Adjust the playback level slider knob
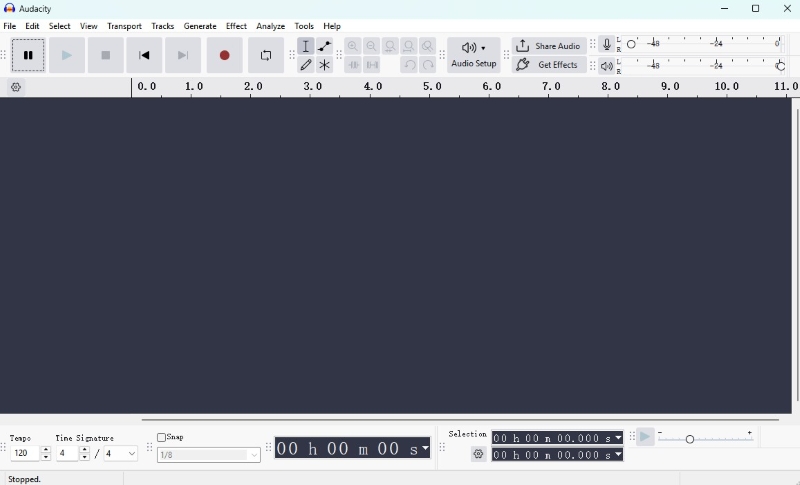The width and height of the screenshot is (800, 485). (780, 66)
